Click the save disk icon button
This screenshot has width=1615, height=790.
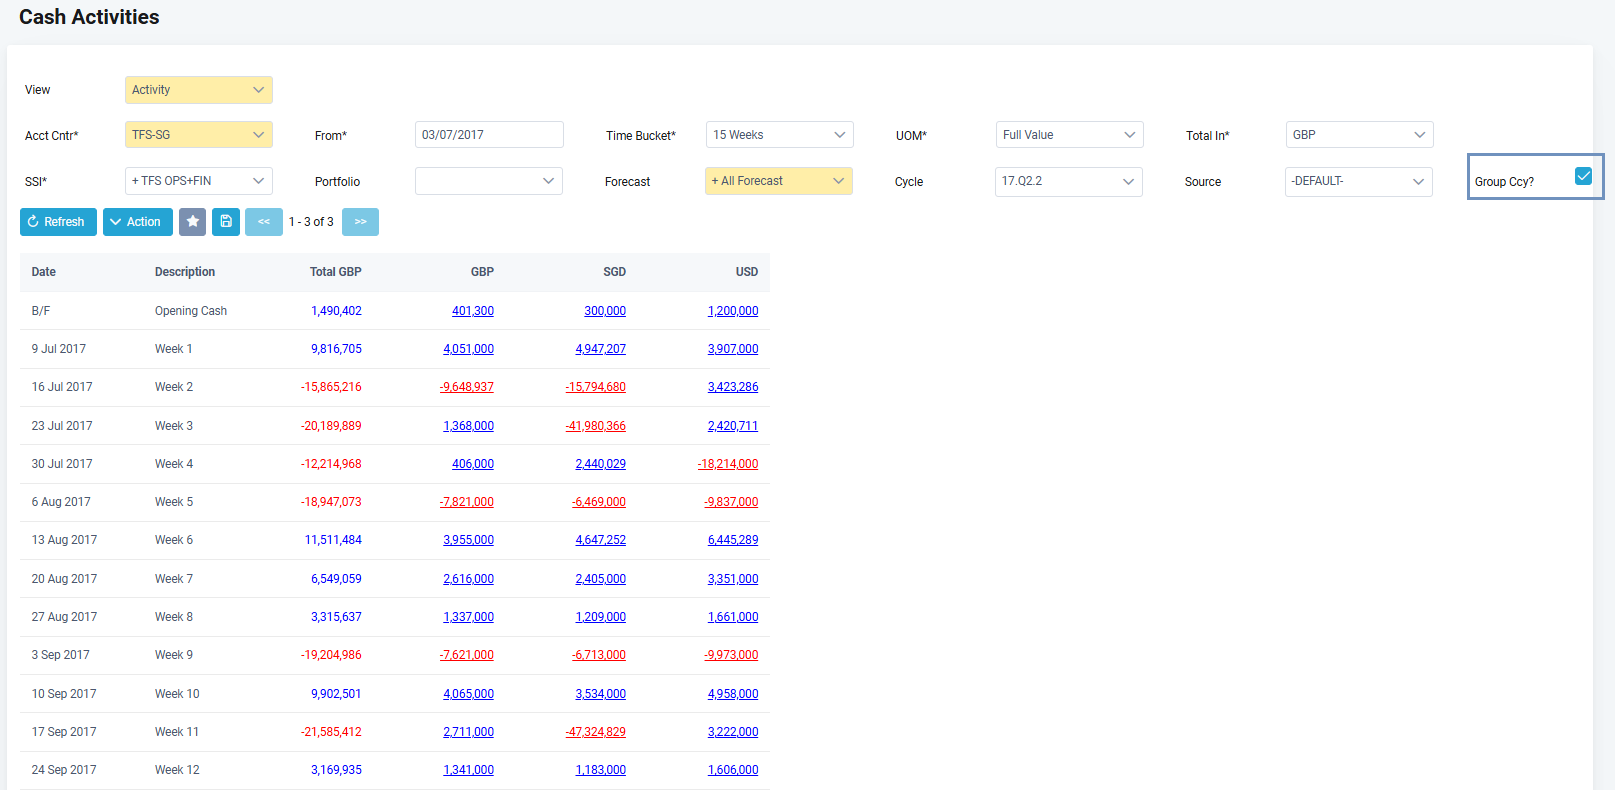tap(226, 222)
